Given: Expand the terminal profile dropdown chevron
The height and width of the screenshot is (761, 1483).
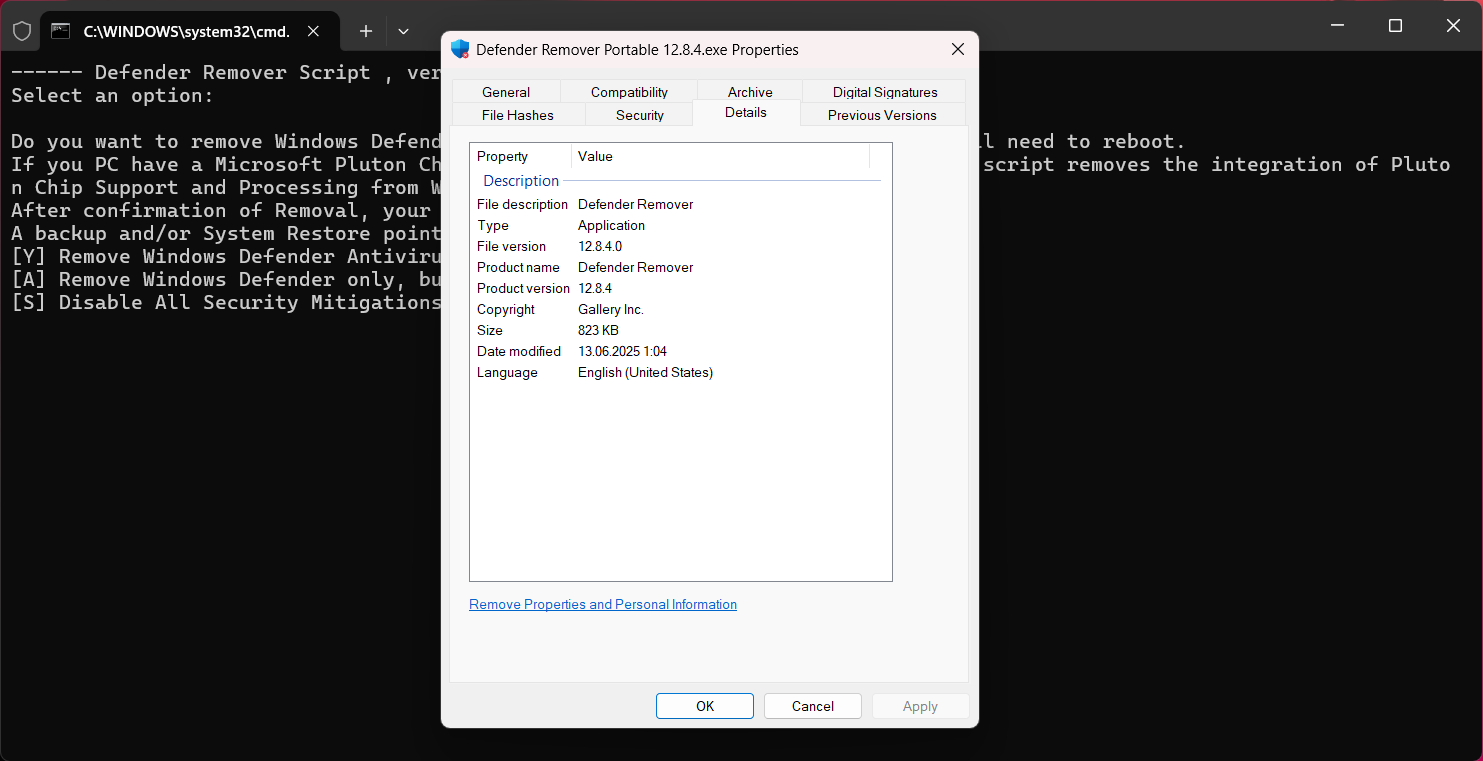Looking at the screenshot, I should [403, 31].
